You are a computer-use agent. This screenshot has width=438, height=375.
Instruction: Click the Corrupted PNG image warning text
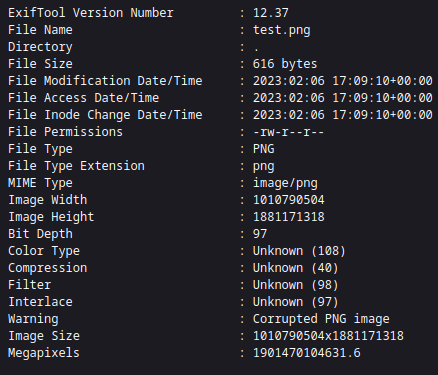321,319
